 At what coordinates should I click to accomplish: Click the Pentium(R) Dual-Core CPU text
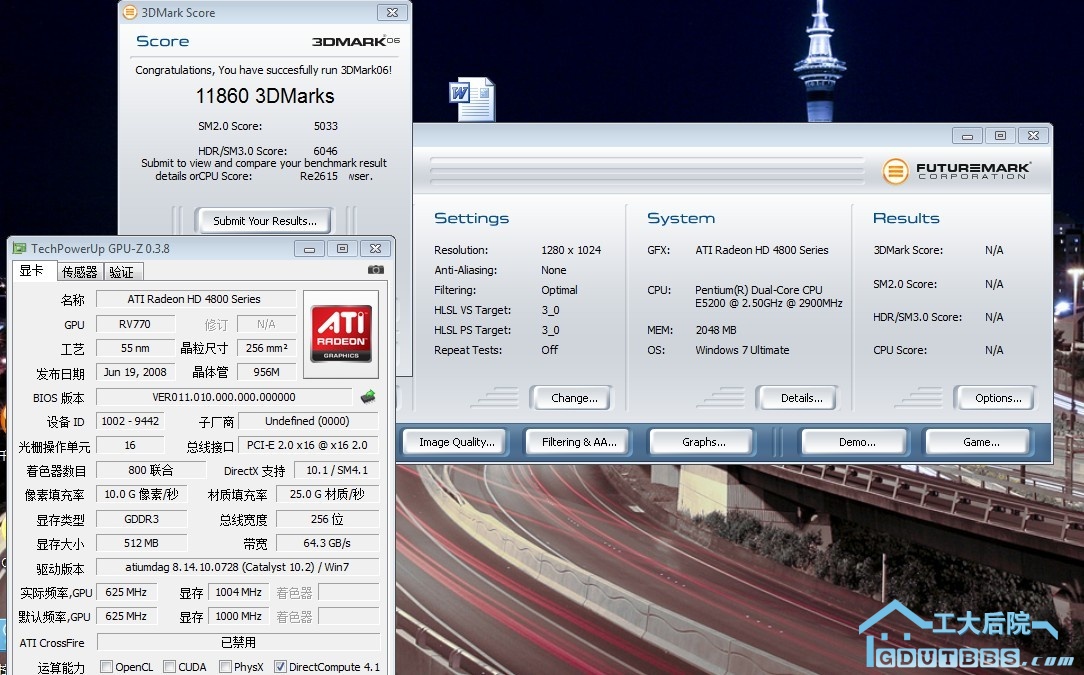(x=758, y=290)
